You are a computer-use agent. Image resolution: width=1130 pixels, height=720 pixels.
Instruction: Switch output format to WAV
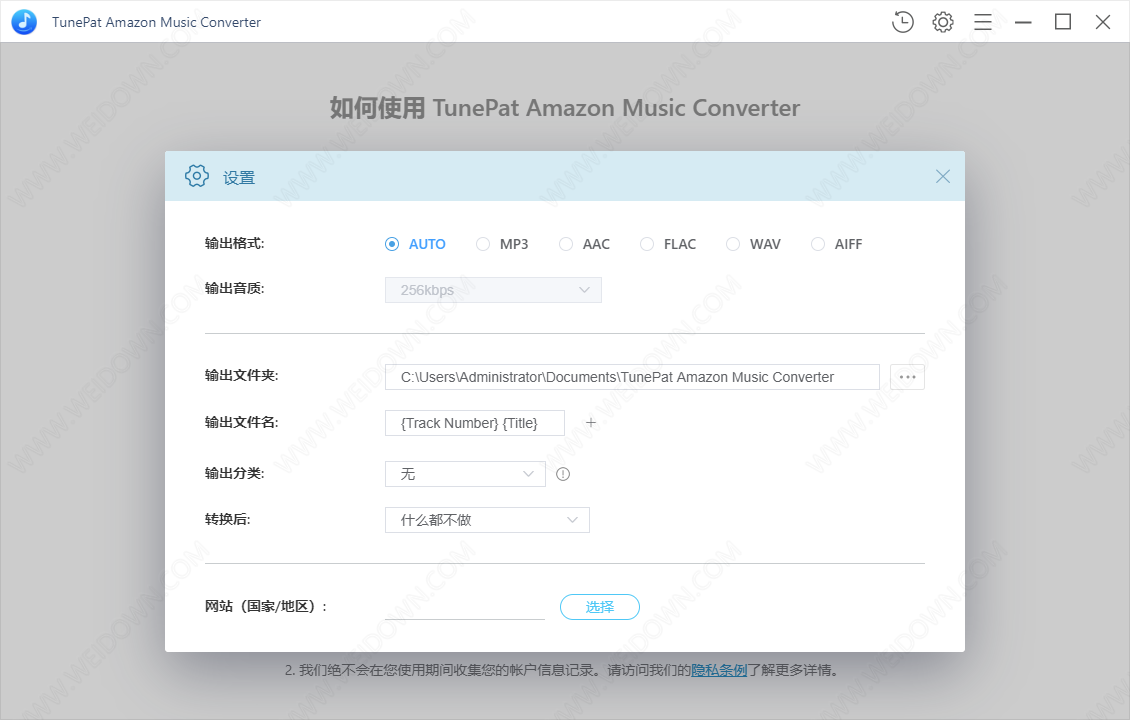click(753, 244)
